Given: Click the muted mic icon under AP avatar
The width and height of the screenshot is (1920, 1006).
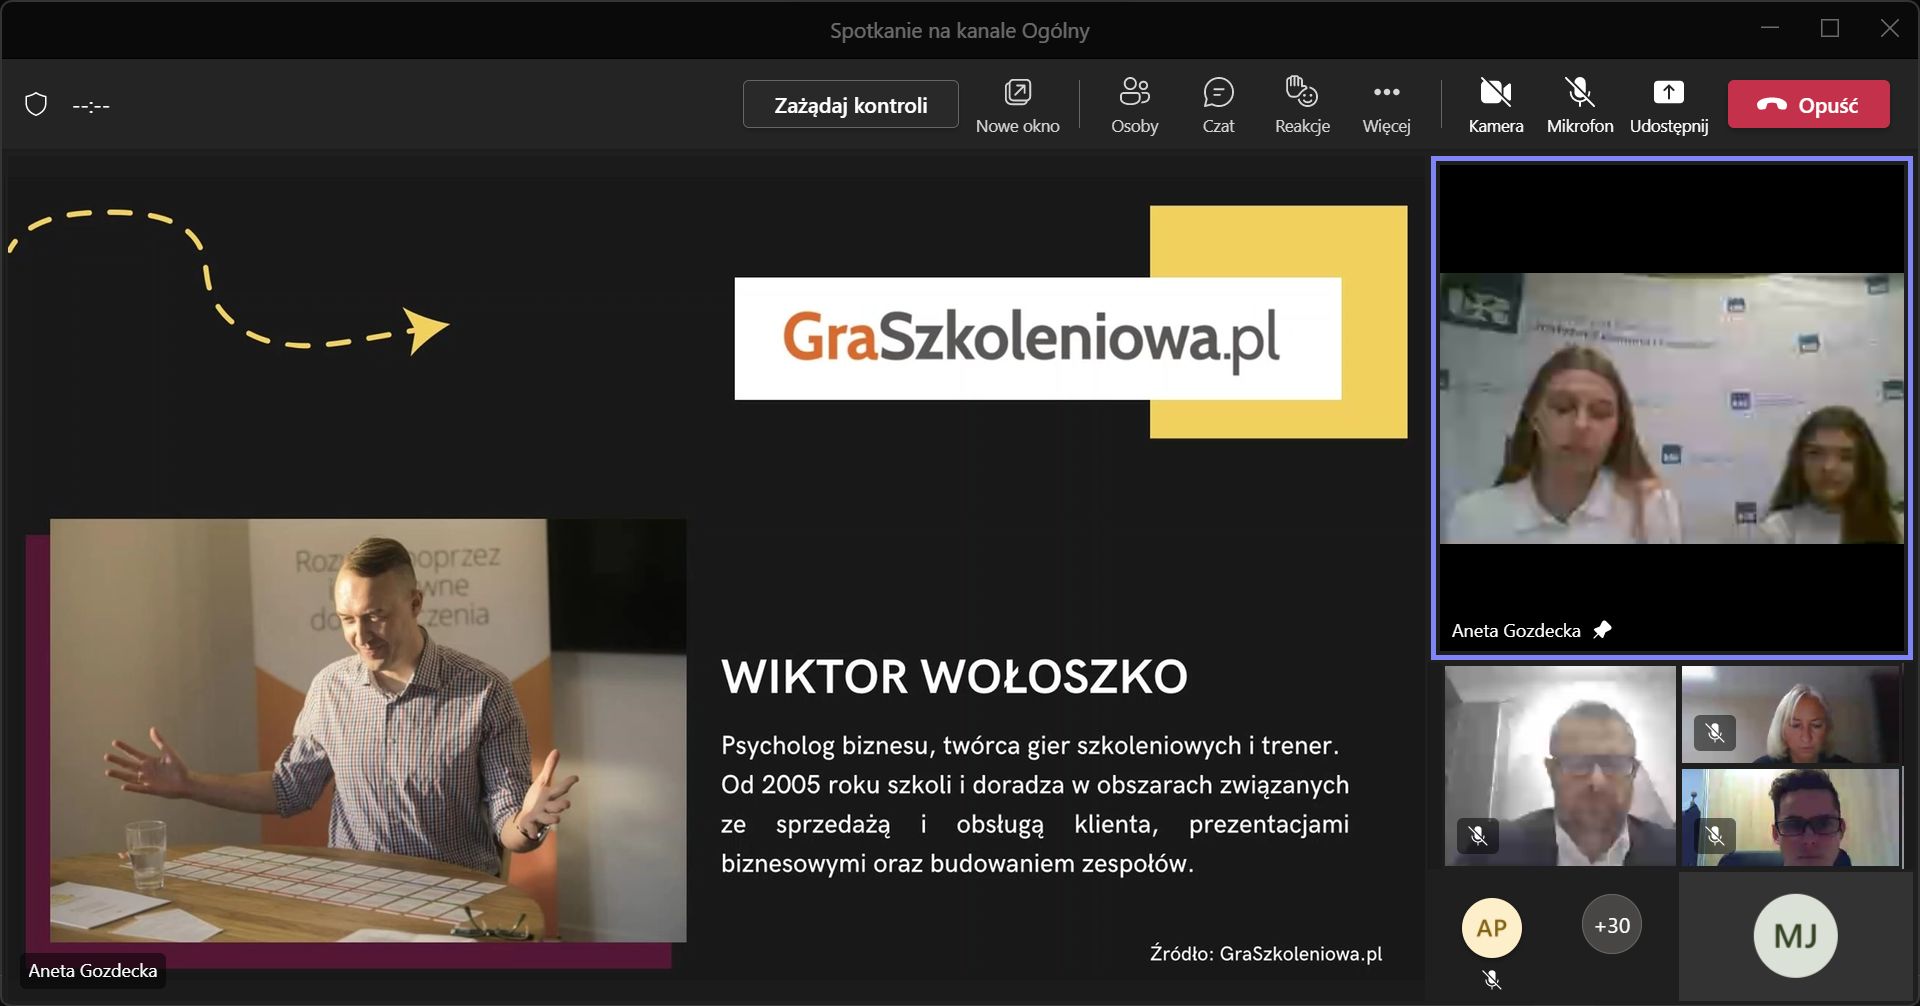Looking at the screenshot, I should point(1491,980).
